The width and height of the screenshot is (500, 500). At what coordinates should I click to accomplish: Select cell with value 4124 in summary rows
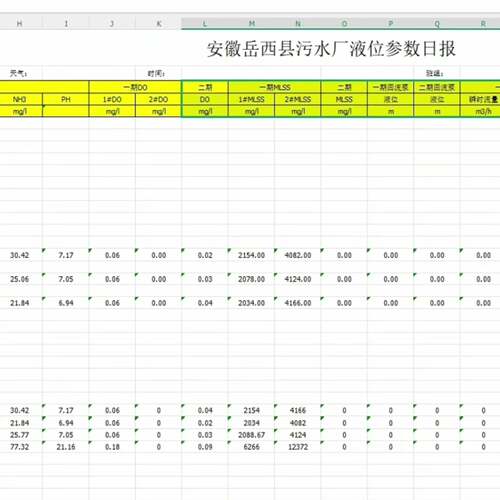pyautogui.click(x=298, y=435)
